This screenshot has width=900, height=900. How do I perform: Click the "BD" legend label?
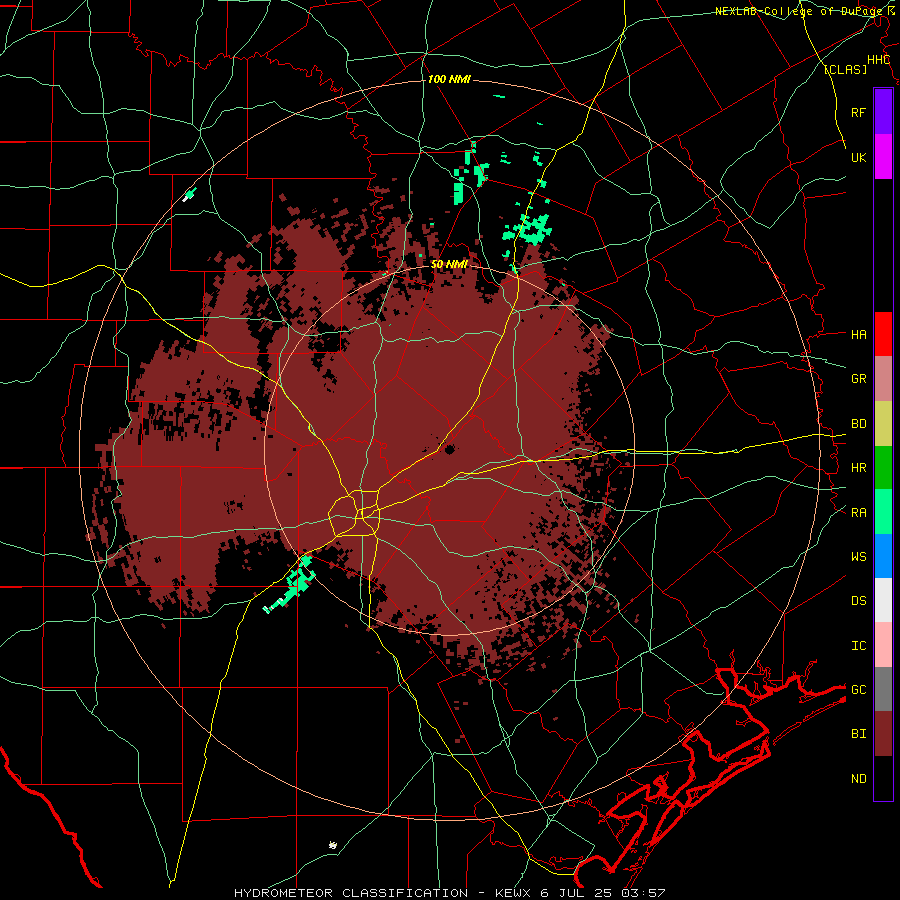click(x=859, y=424)
